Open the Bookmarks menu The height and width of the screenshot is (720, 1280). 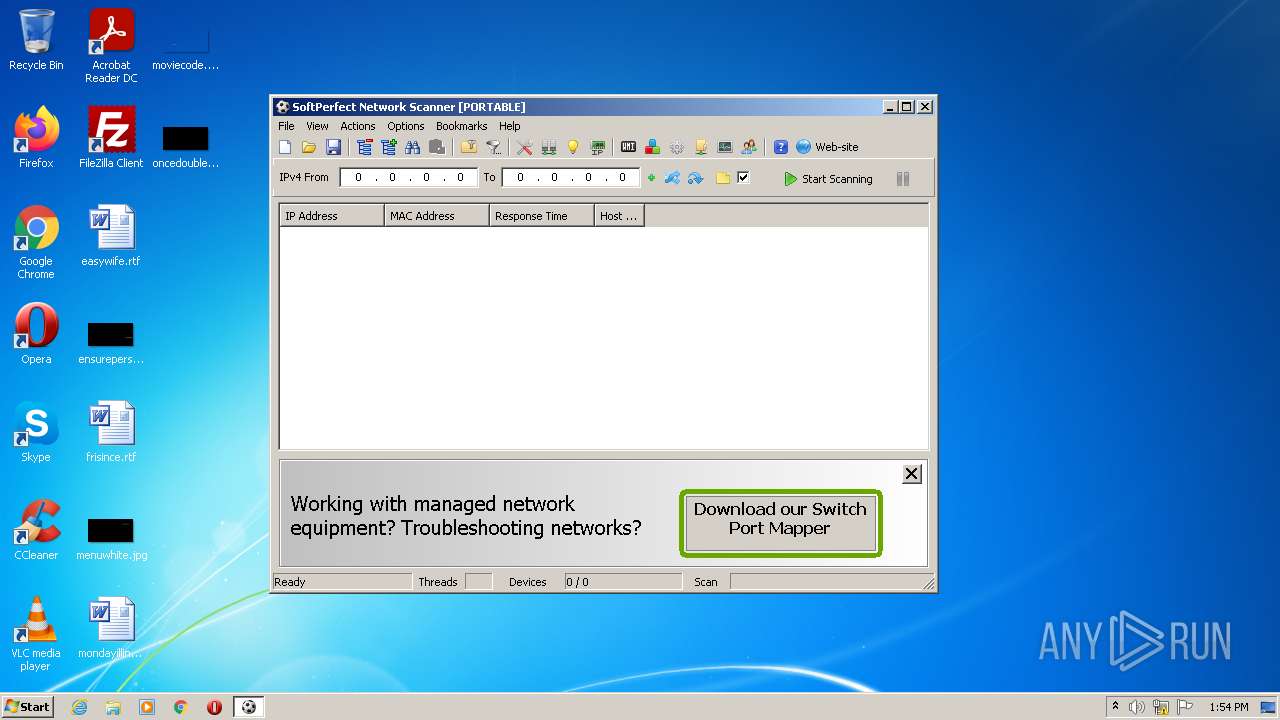pos(461,126)
